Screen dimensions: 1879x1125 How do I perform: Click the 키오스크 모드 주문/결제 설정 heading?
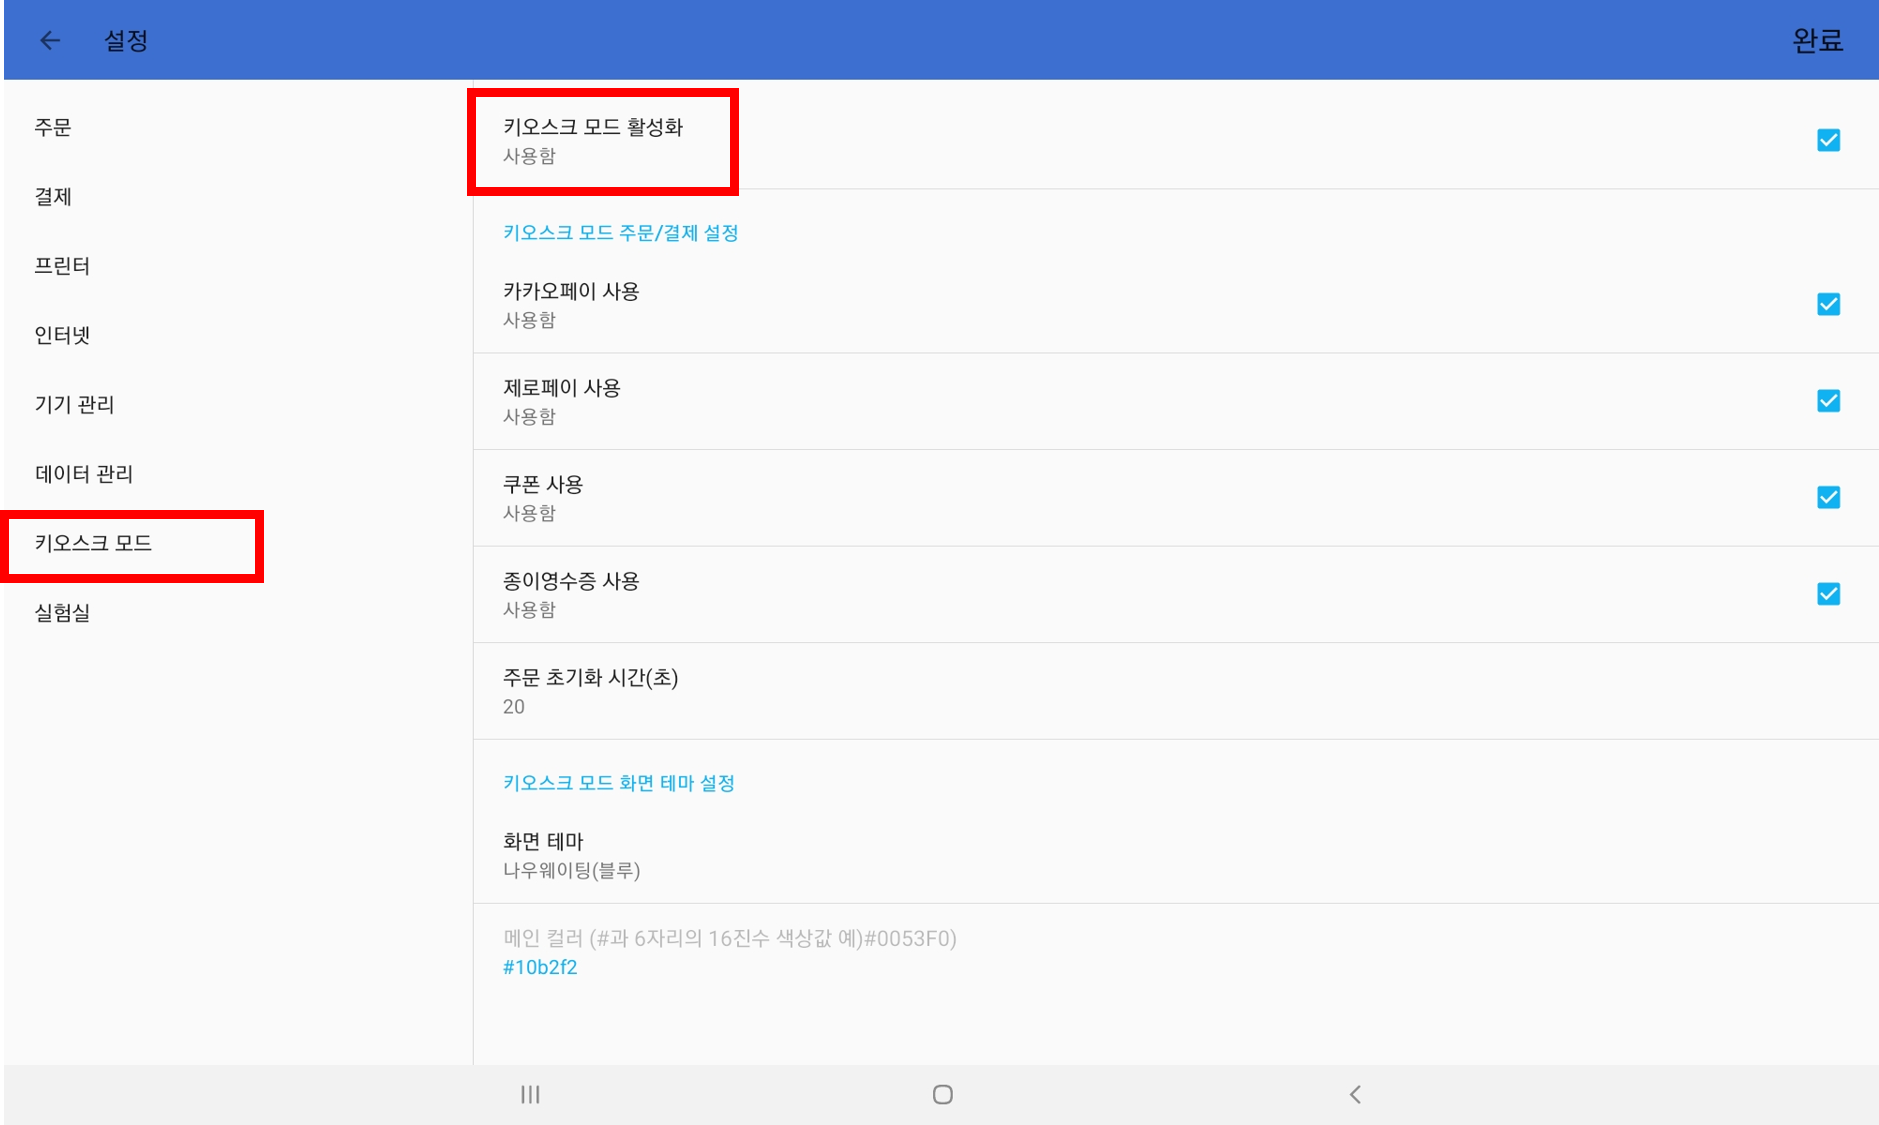pos(620,233)
